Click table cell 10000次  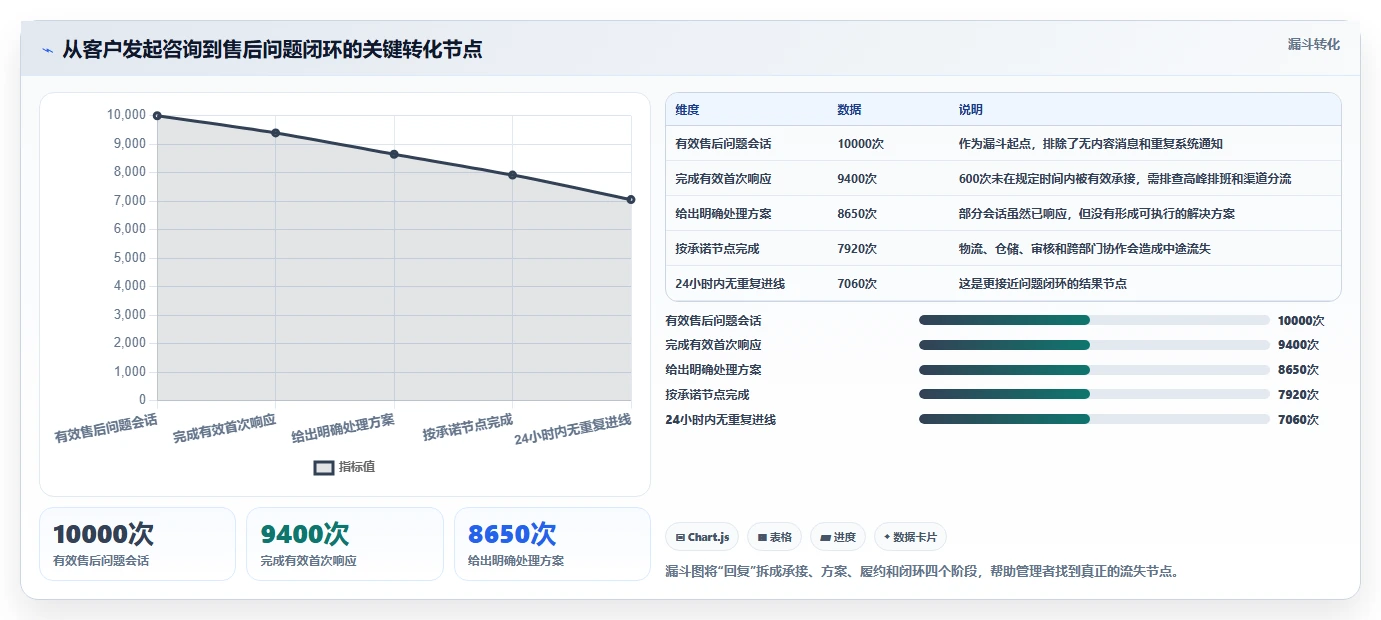click(x=860, y=144)
